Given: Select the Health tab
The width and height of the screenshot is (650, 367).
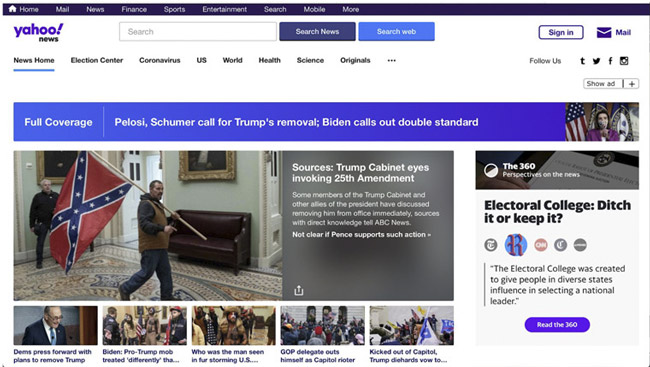Looking at the screenshot, I should click(x=269, y=61).
